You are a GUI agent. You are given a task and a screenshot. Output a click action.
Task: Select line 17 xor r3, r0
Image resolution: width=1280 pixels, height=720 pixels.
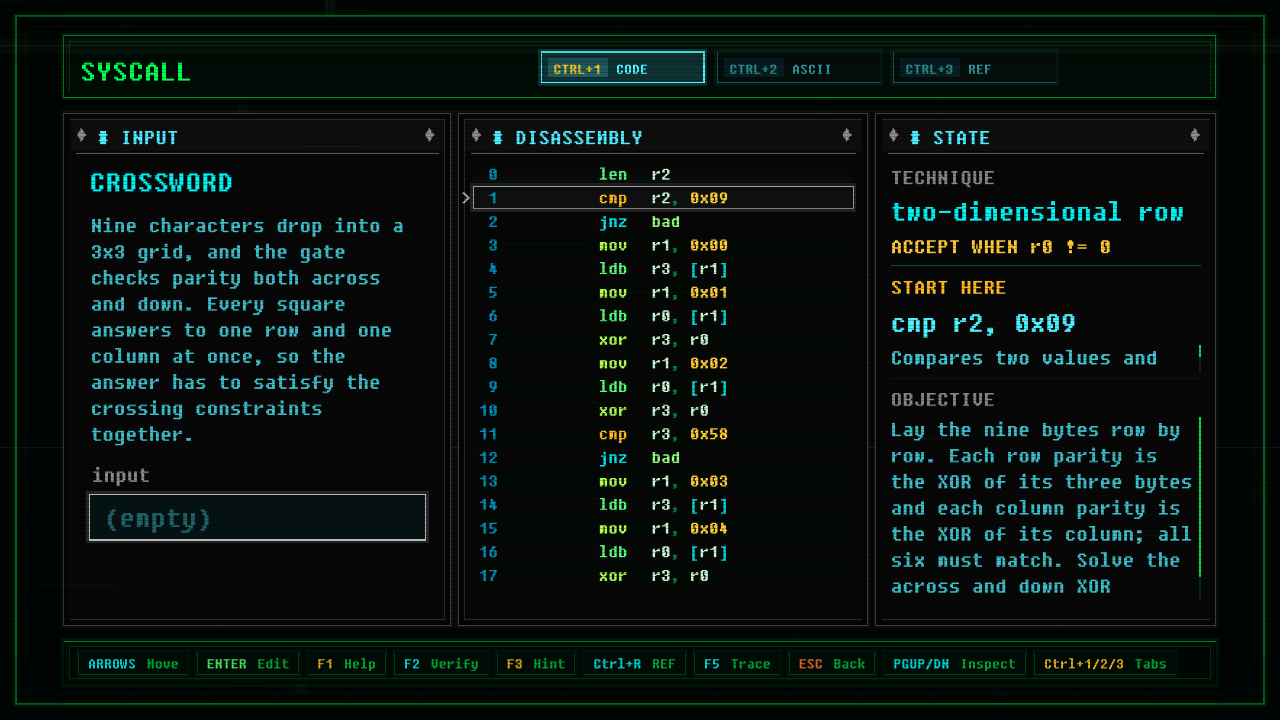coord(663,575)
